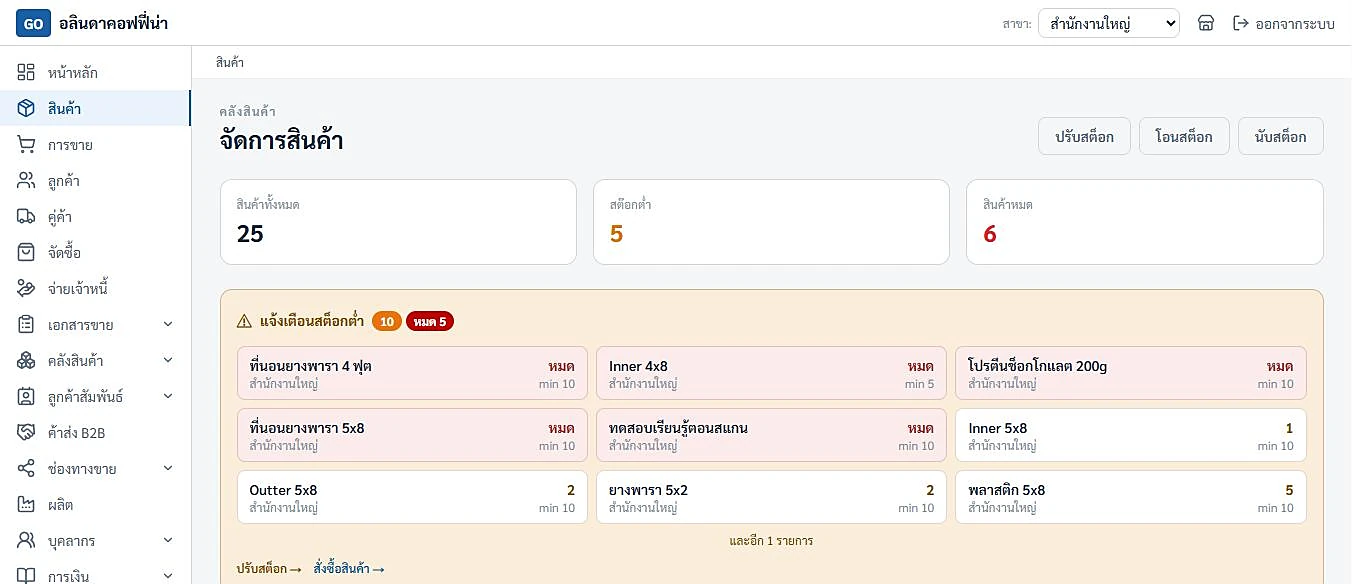The image size is (1352, 584).
Task: Click the ช่องทางขาย share icon
Action: [26, 469]
